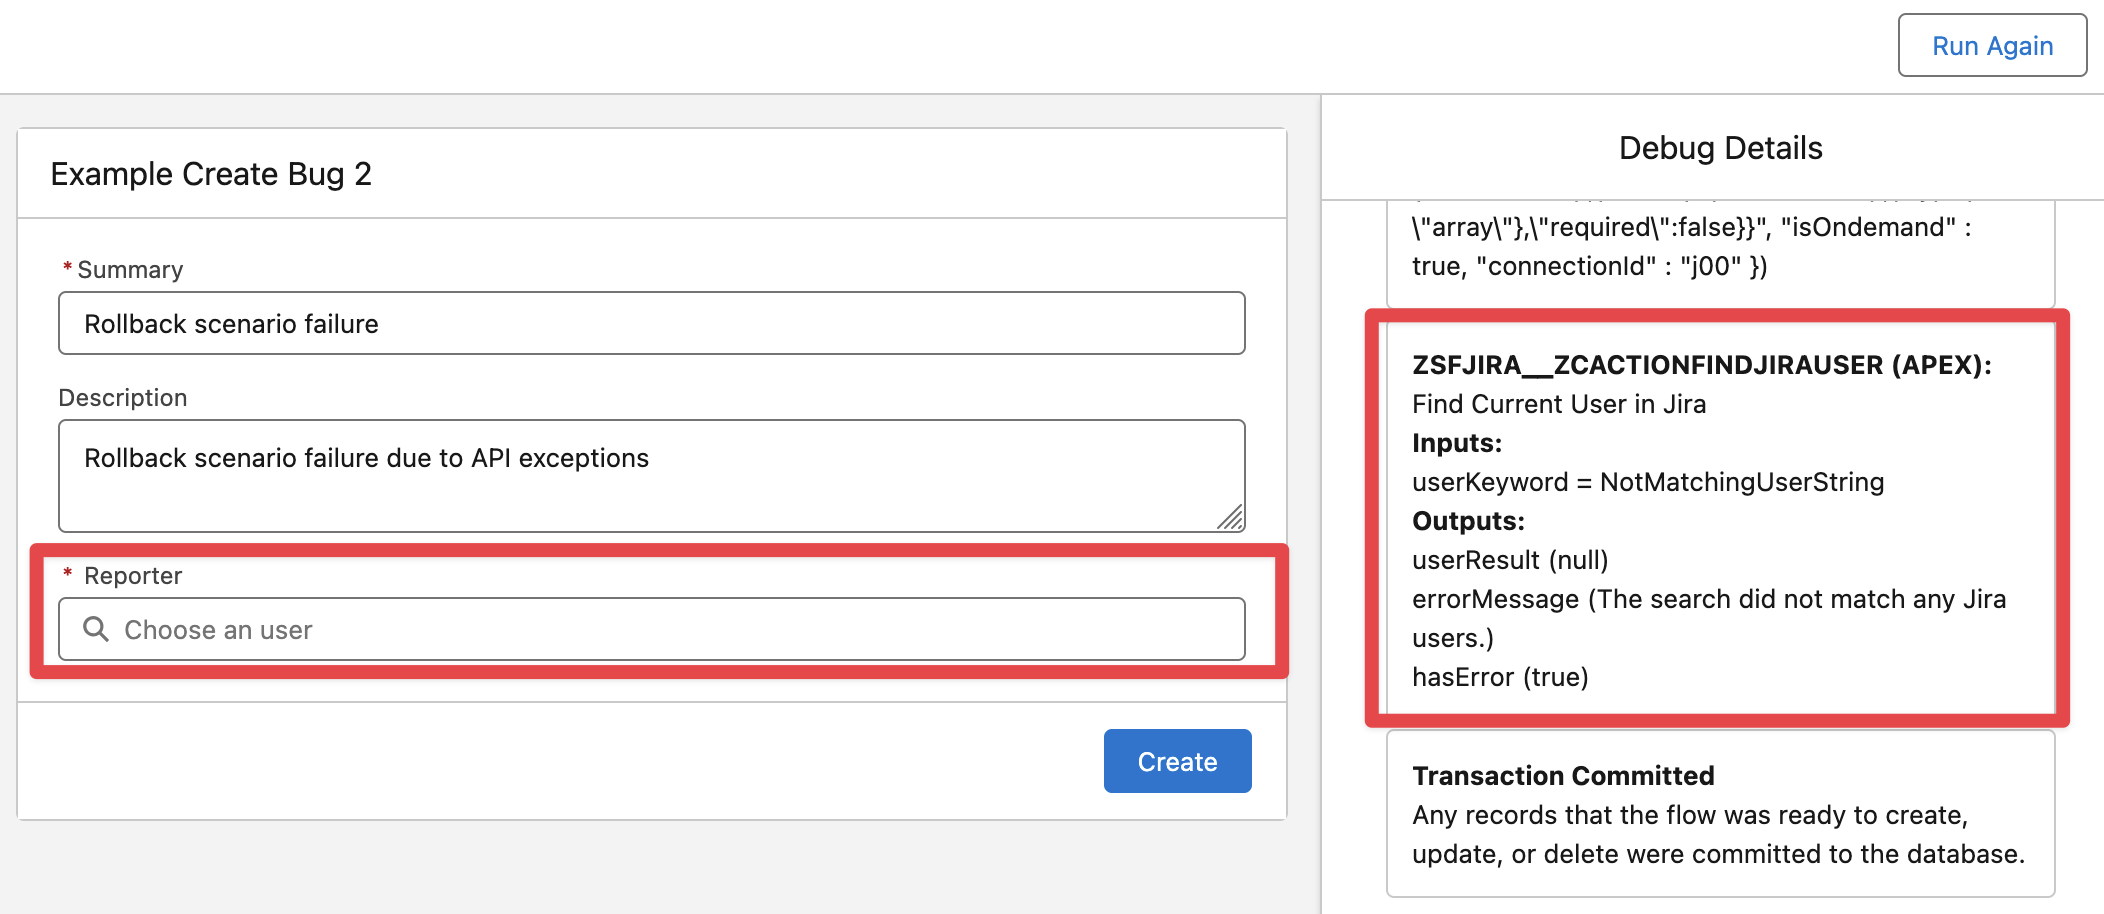Click the errorMessage output text
This screenshot has width=2104, height=914.
[1708, 599]
